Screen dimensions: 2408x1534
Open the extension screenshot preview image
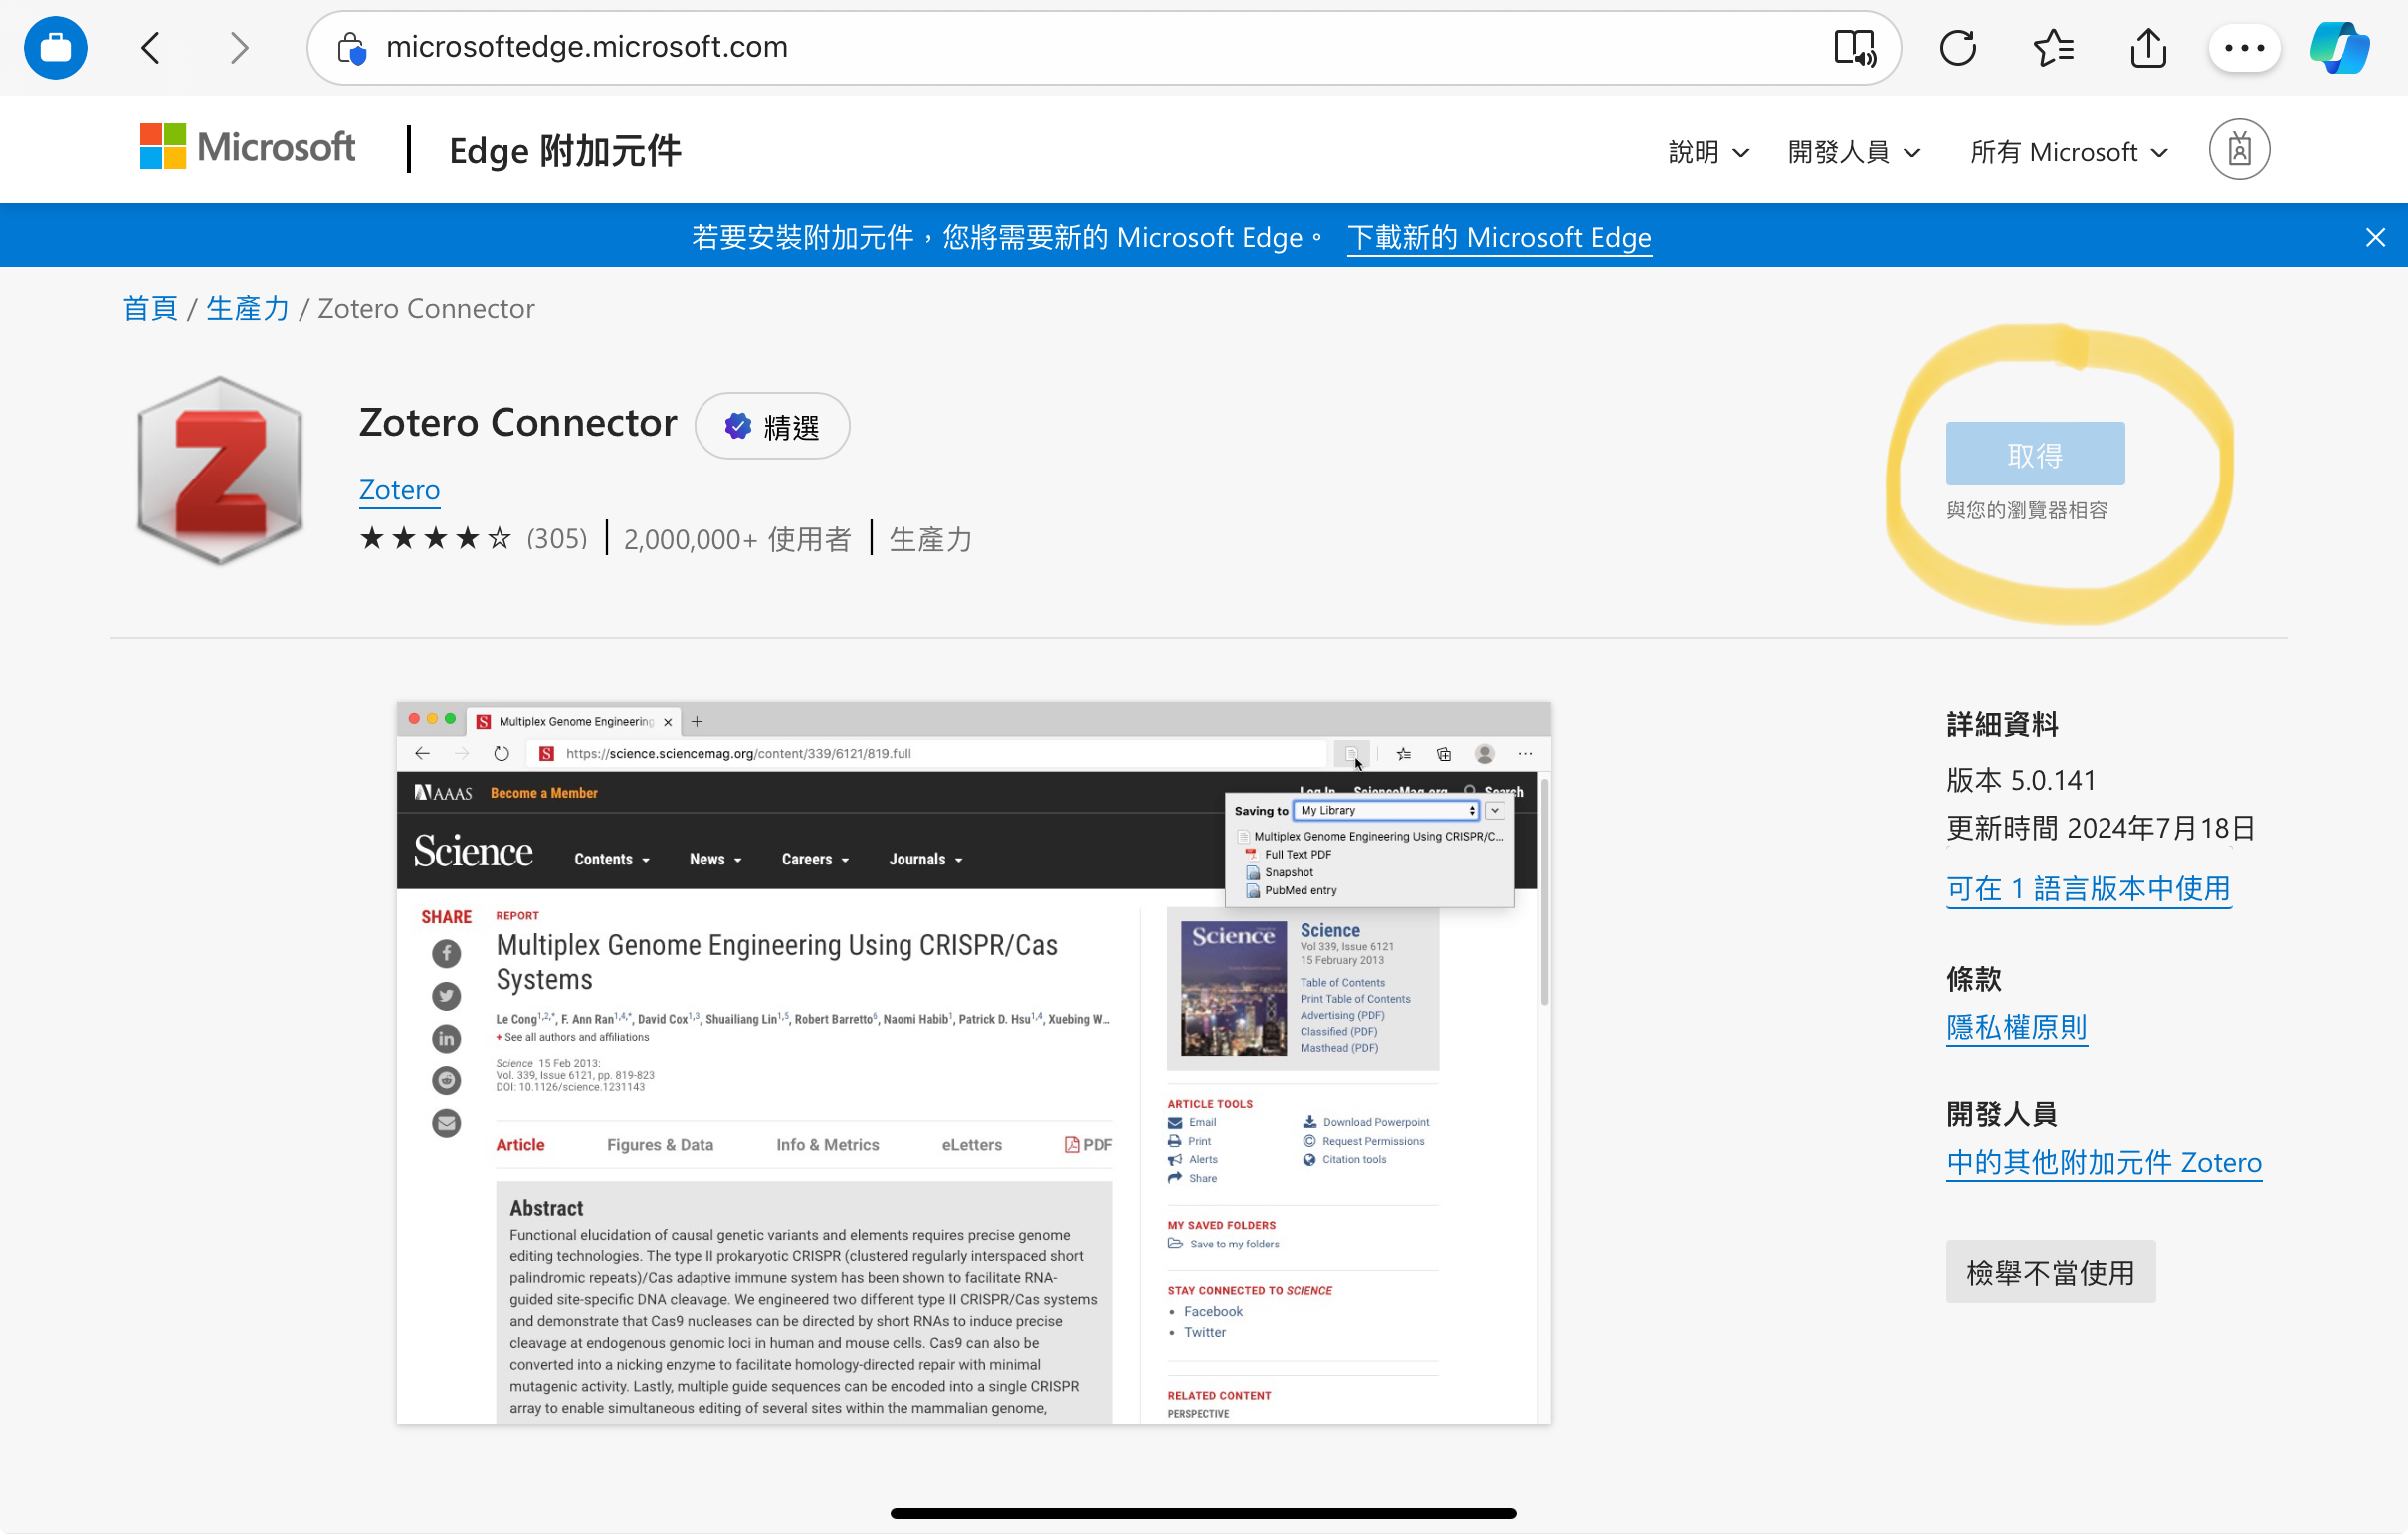pos(973,1062)
